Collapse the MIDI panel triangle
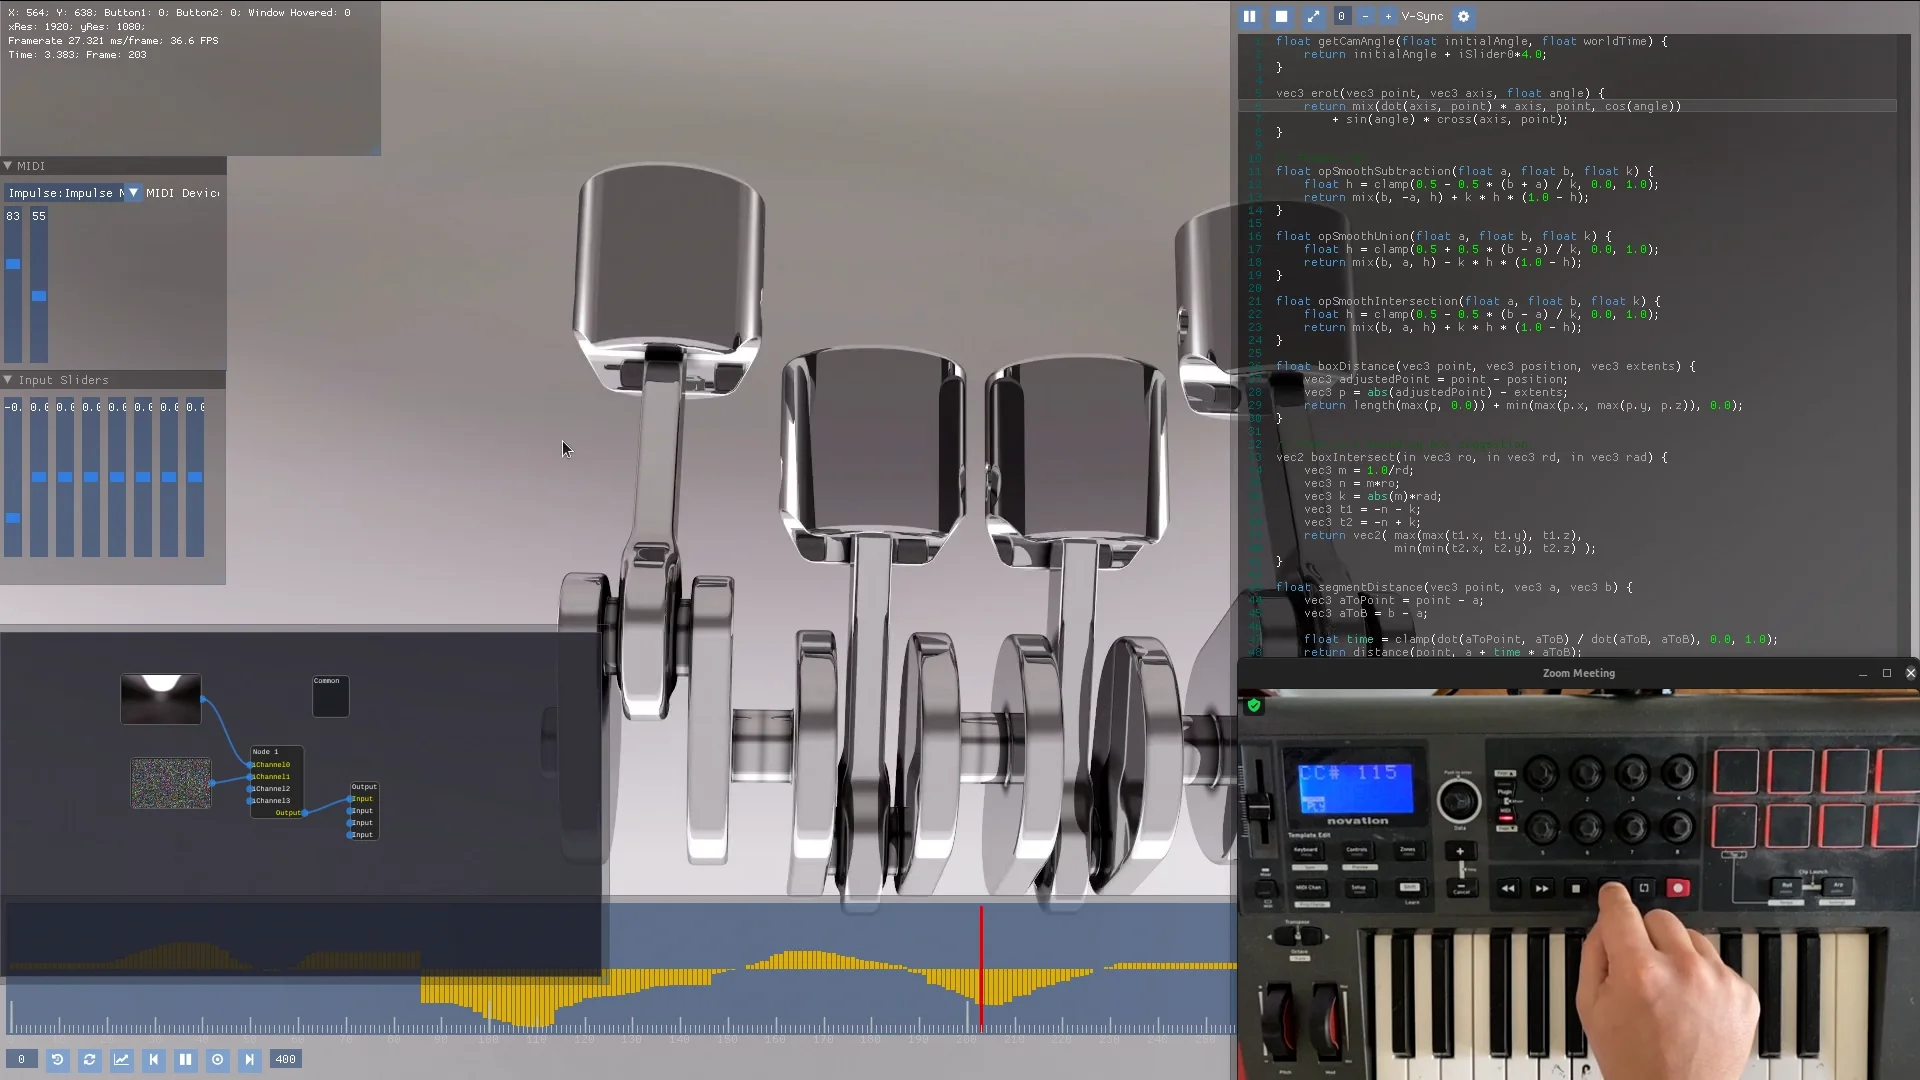The width and height of the screenshot is (1920, 1080). point(8,166)
